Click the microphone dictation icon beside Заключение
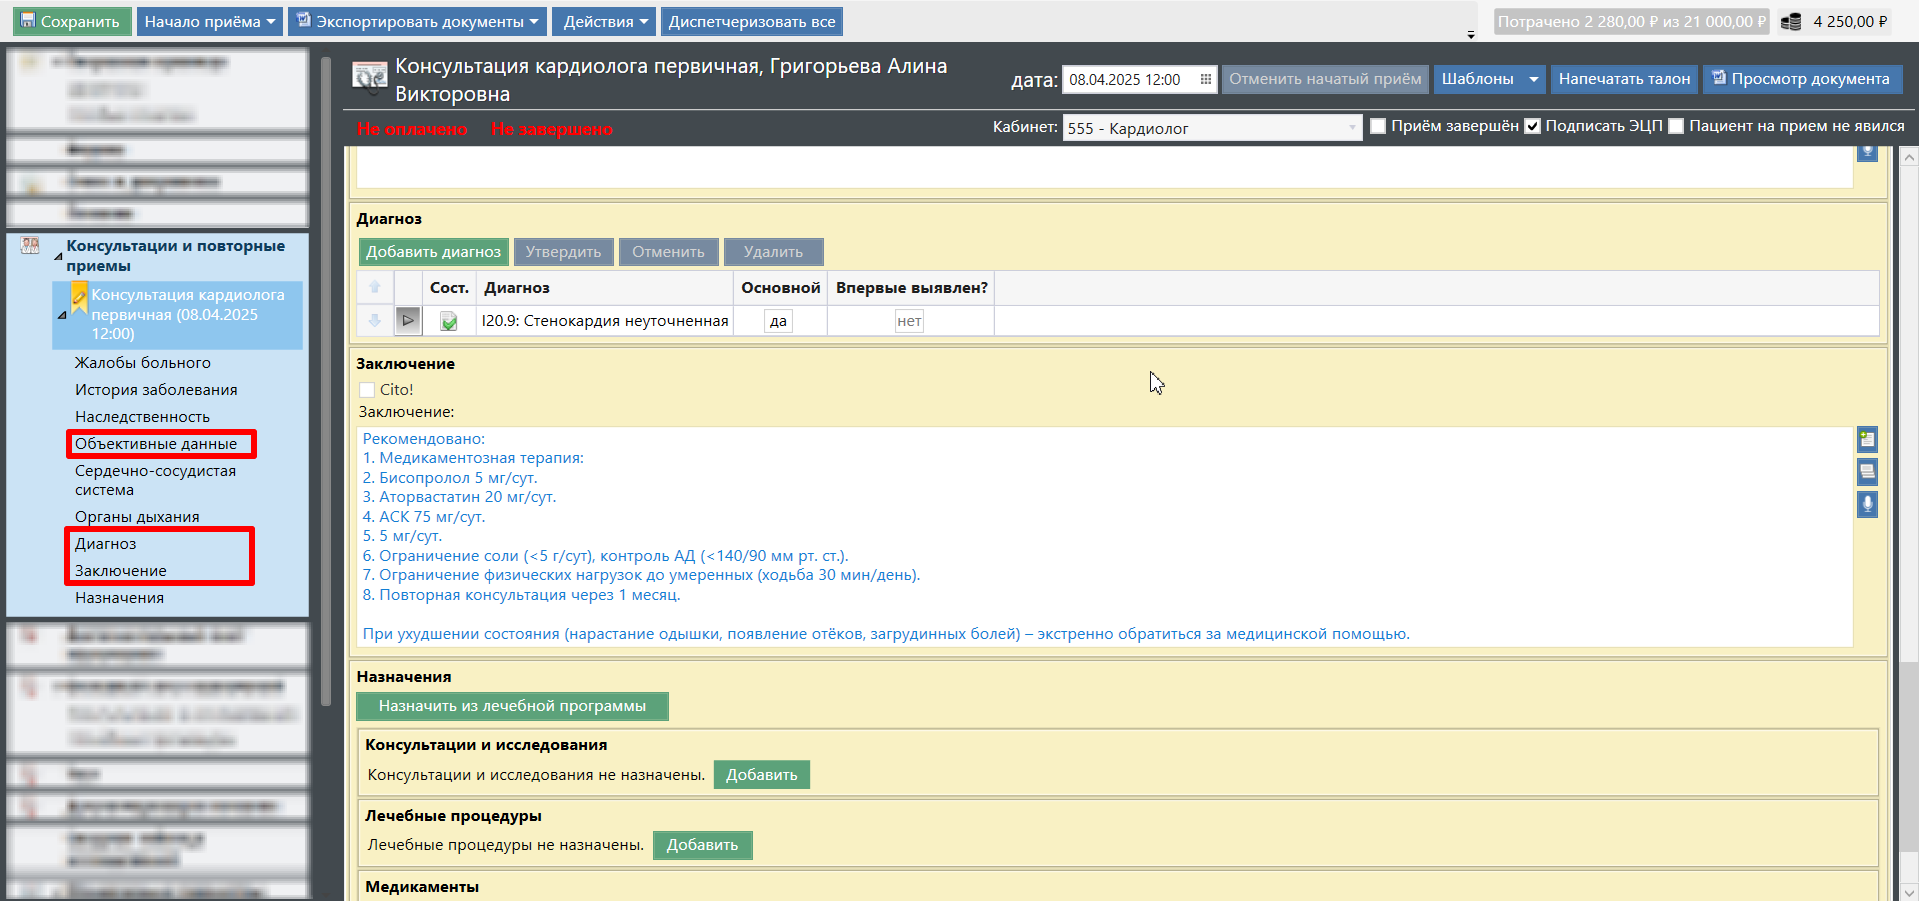Screen dimensions: 1919x901 (1867, 504)
